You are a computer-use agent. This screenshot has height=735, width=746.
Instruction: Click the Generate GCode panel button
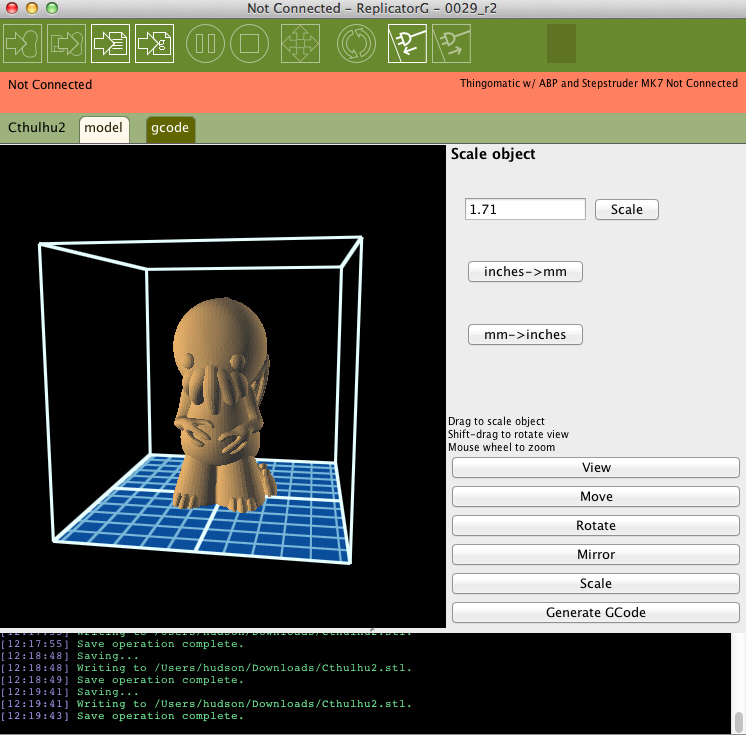tap(596, 613)
